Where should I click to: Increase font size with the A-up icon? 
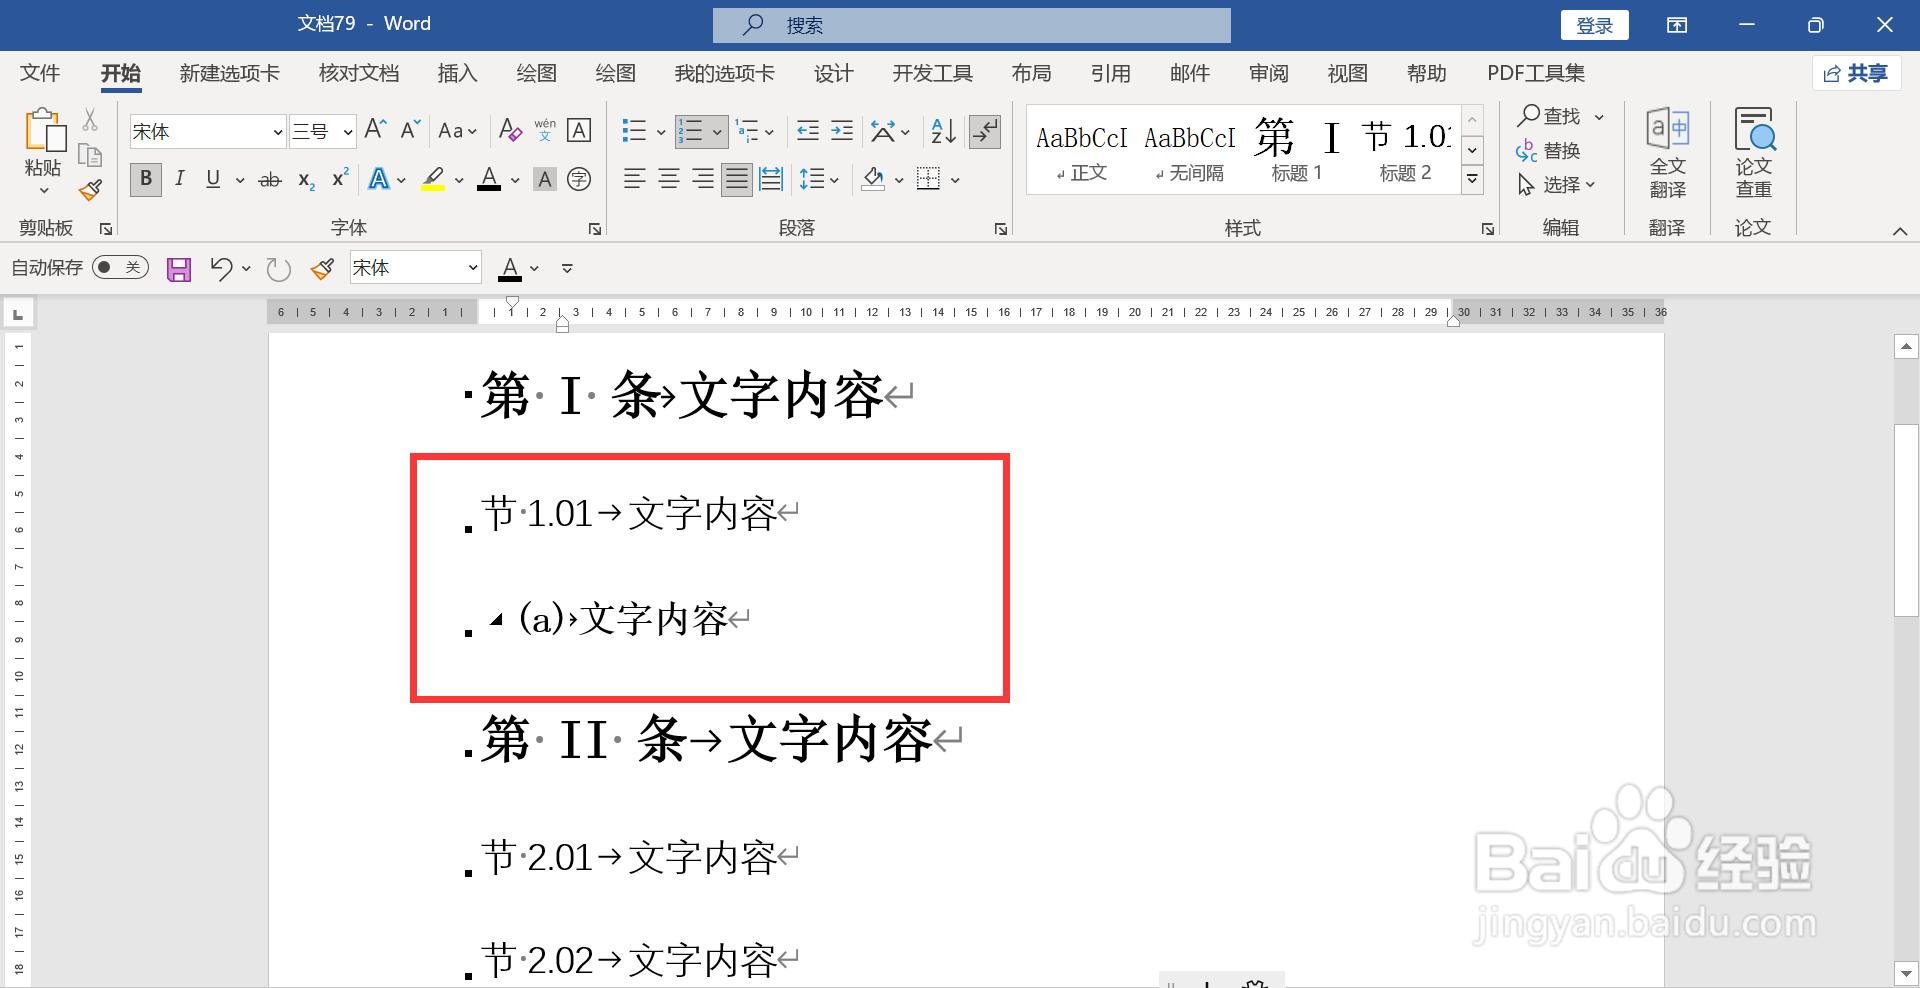pos(376,130)
